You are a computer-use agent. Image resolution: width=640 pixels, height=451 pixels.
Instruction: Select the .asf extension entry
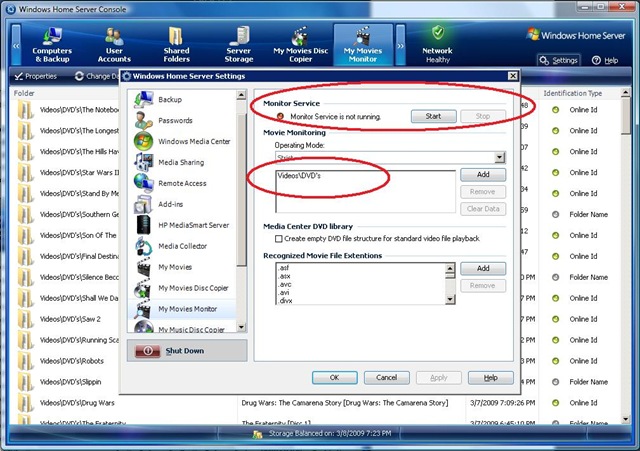point(284,268)
